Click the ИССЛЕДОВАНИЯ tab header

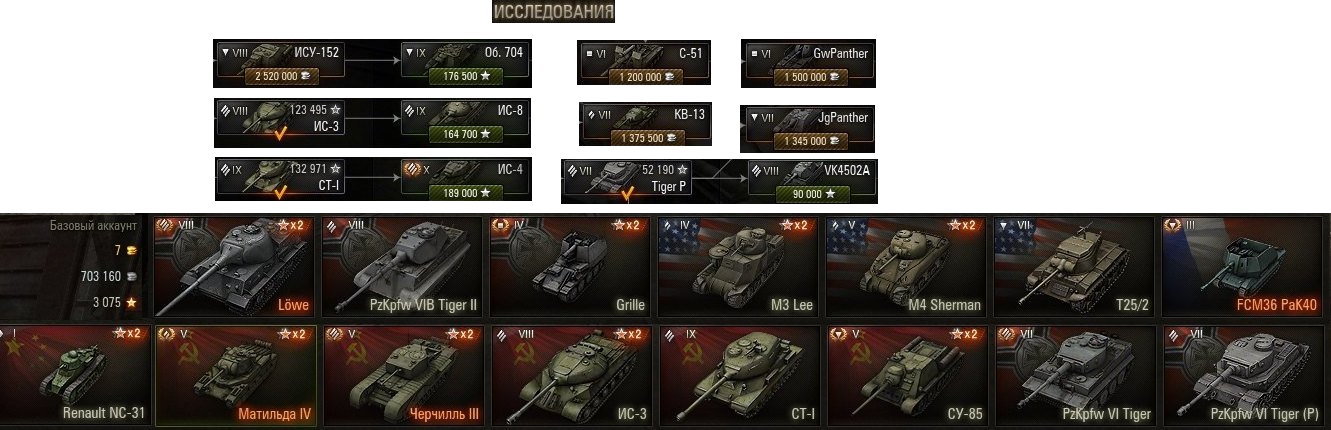point(553,12)
